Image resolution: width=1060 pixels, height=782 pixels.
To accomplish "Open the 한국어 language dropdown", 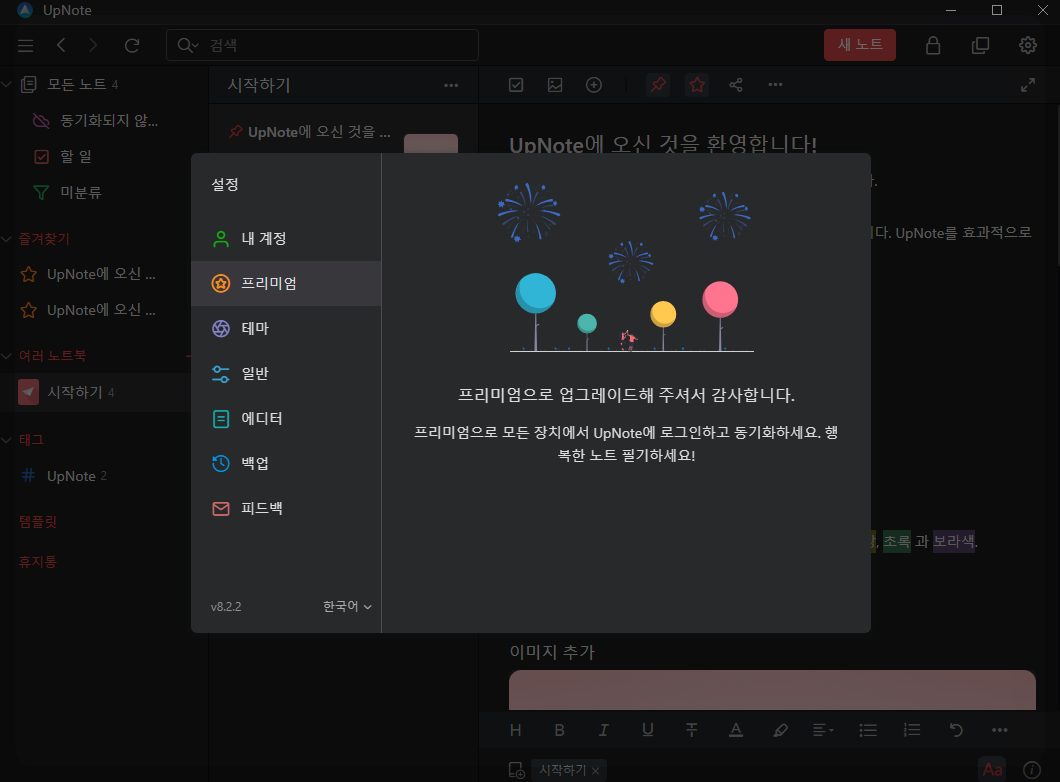I will [347, 606].
